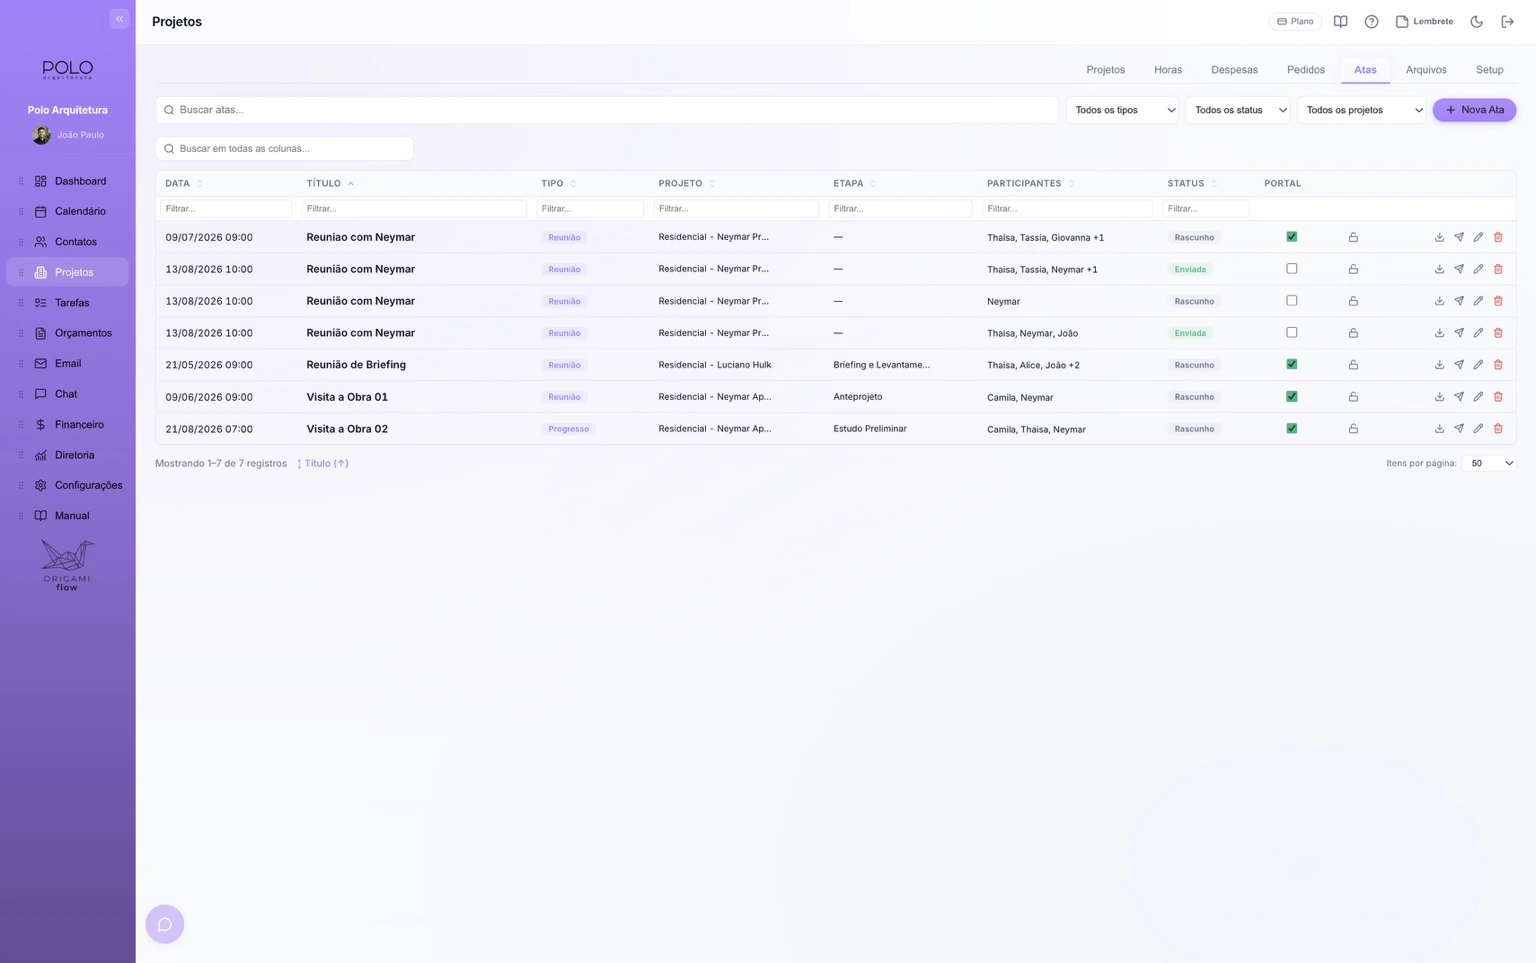The height and width of the screenshot is (963, 1536).
Task: Uncheck Portal for Visita a Obra 01
Action: [1292, 397]
